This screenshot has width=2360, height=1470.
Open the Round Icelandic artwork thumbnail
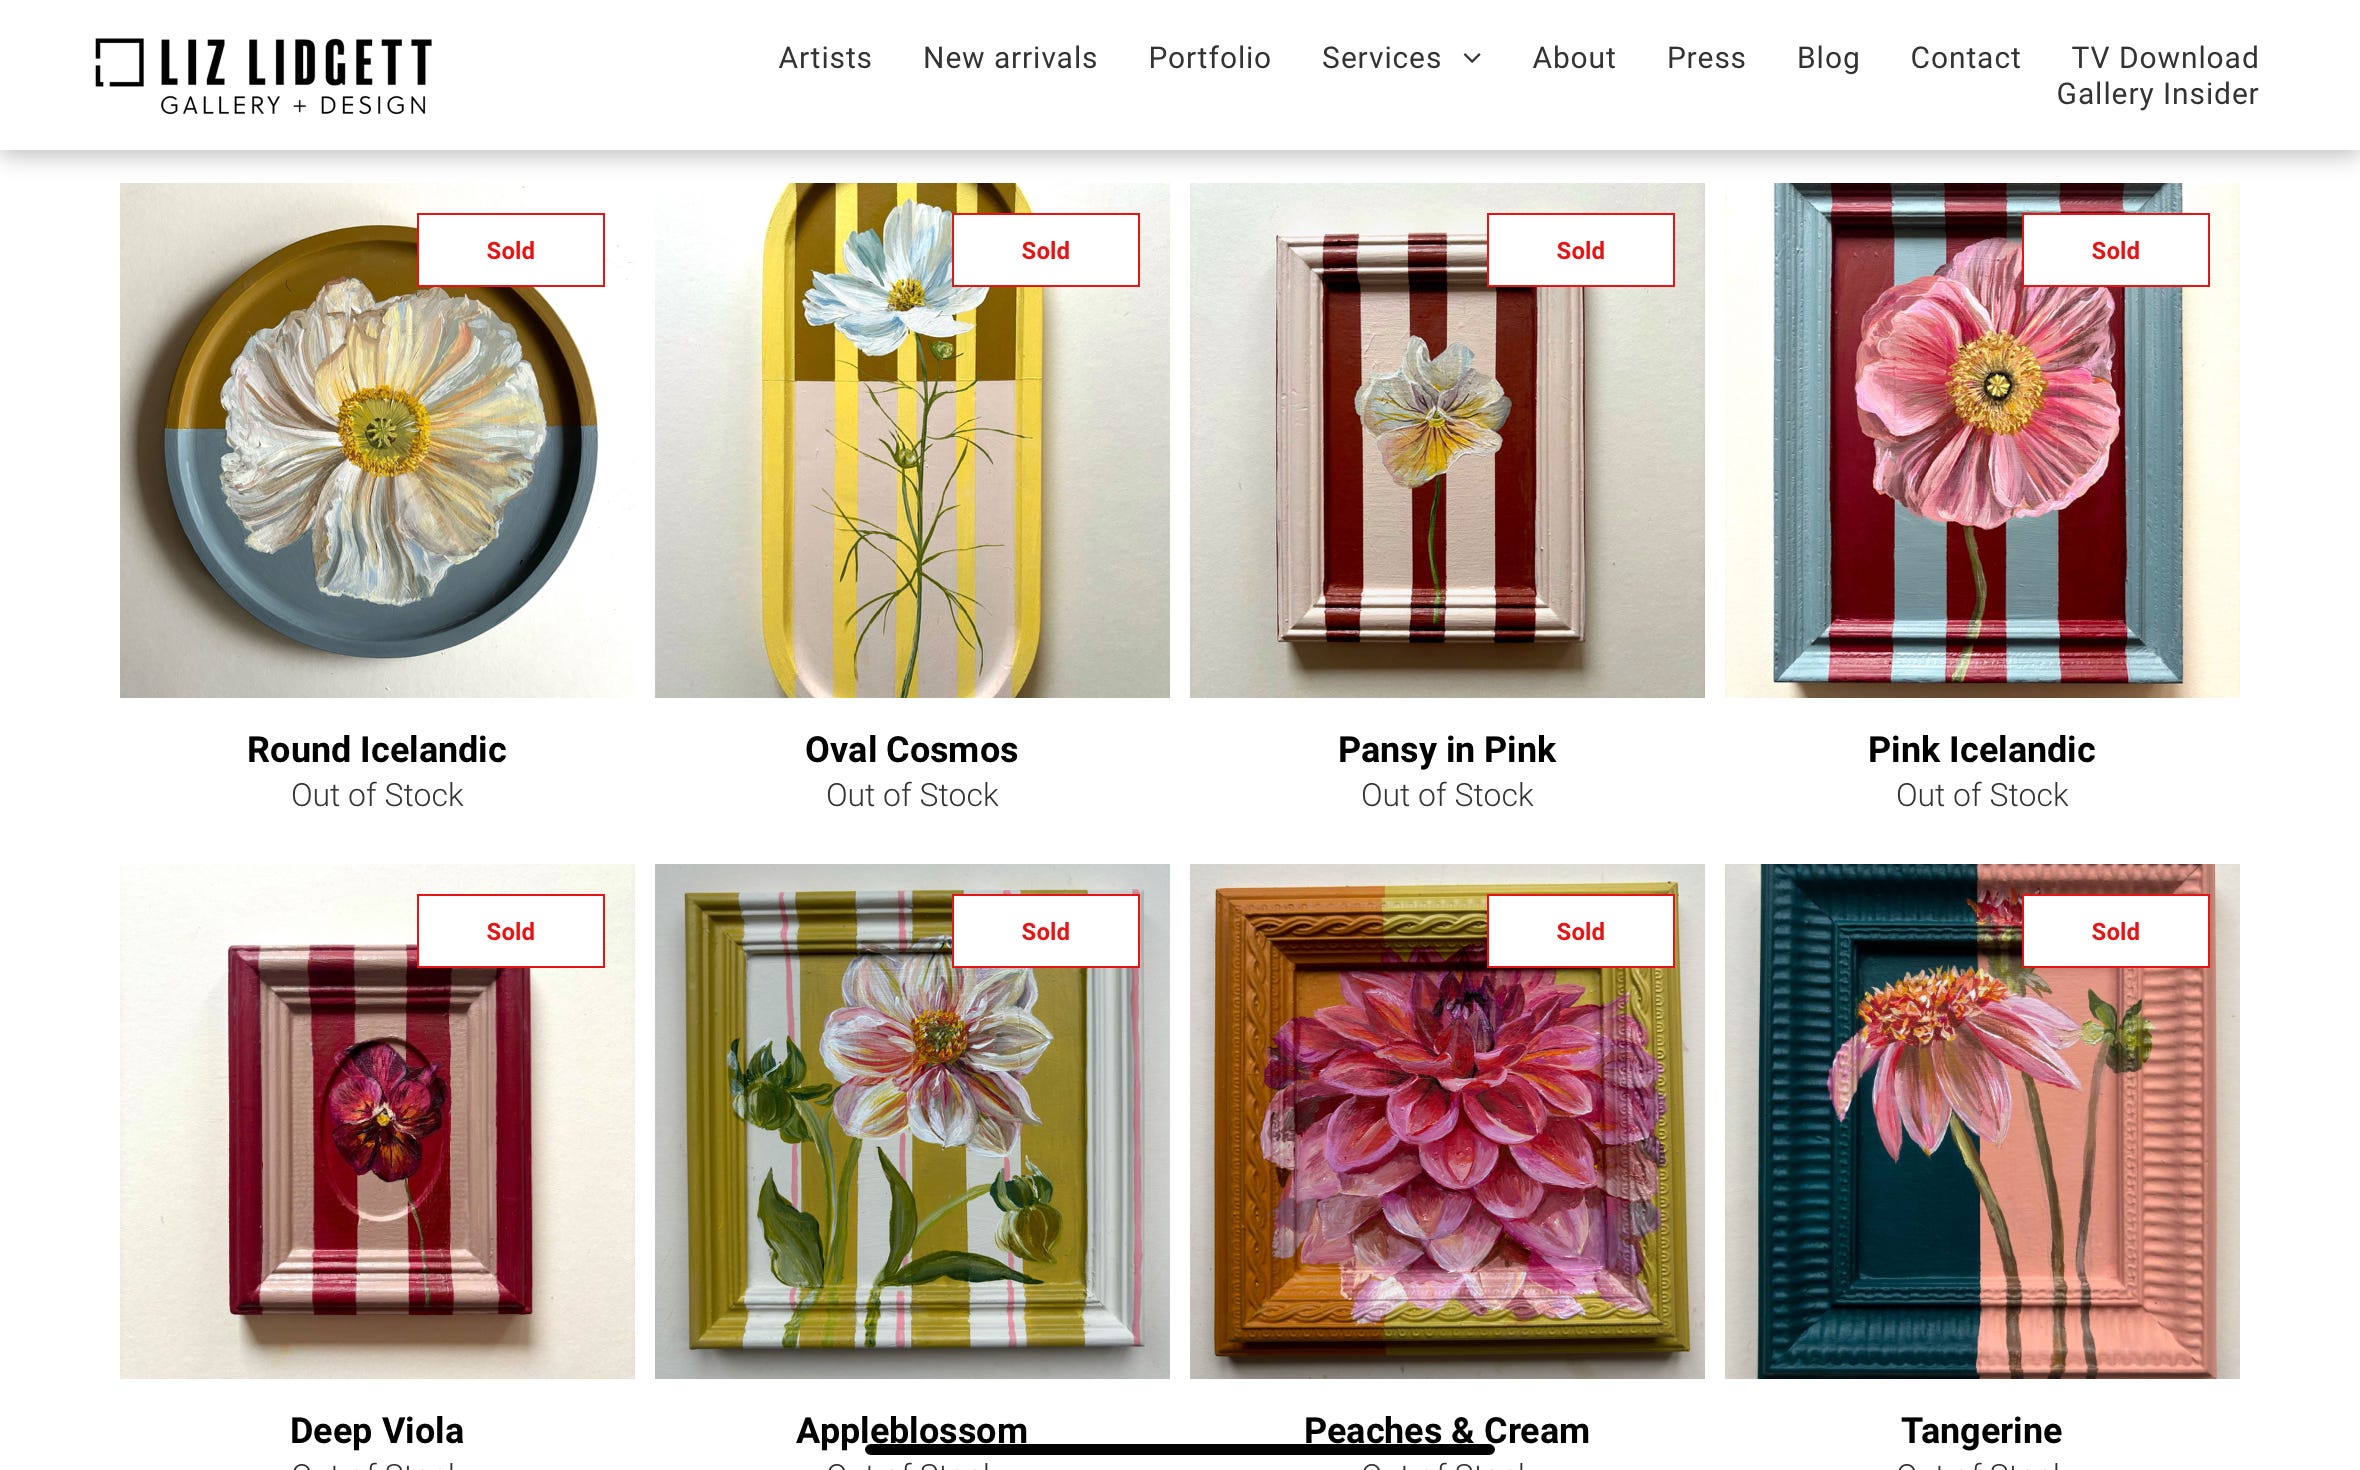[x=377, y=440]
